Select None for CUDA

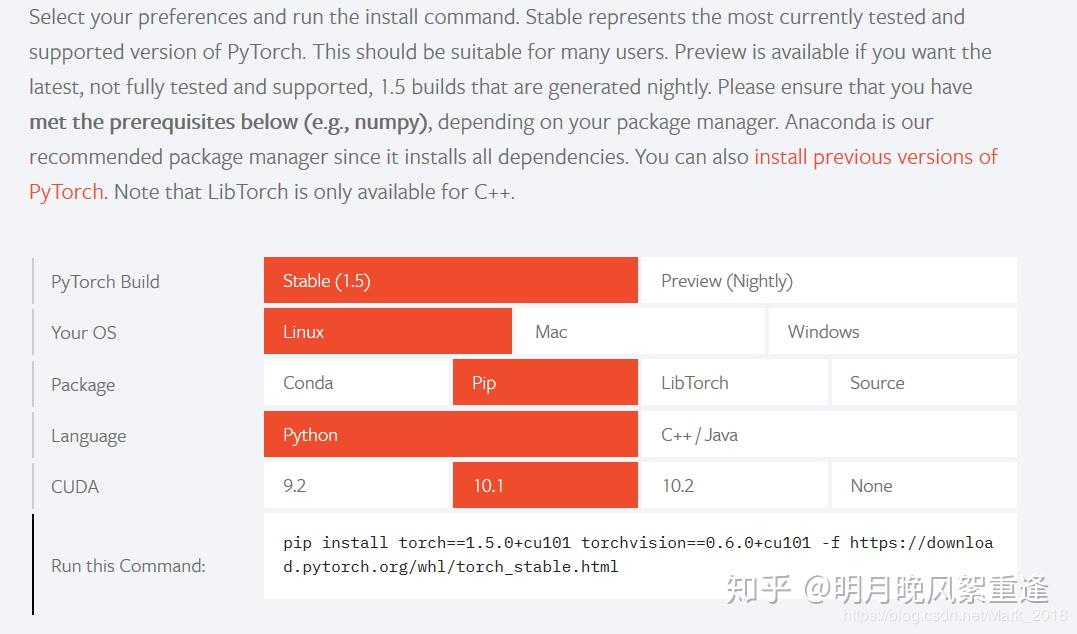(x=924, y=485)
